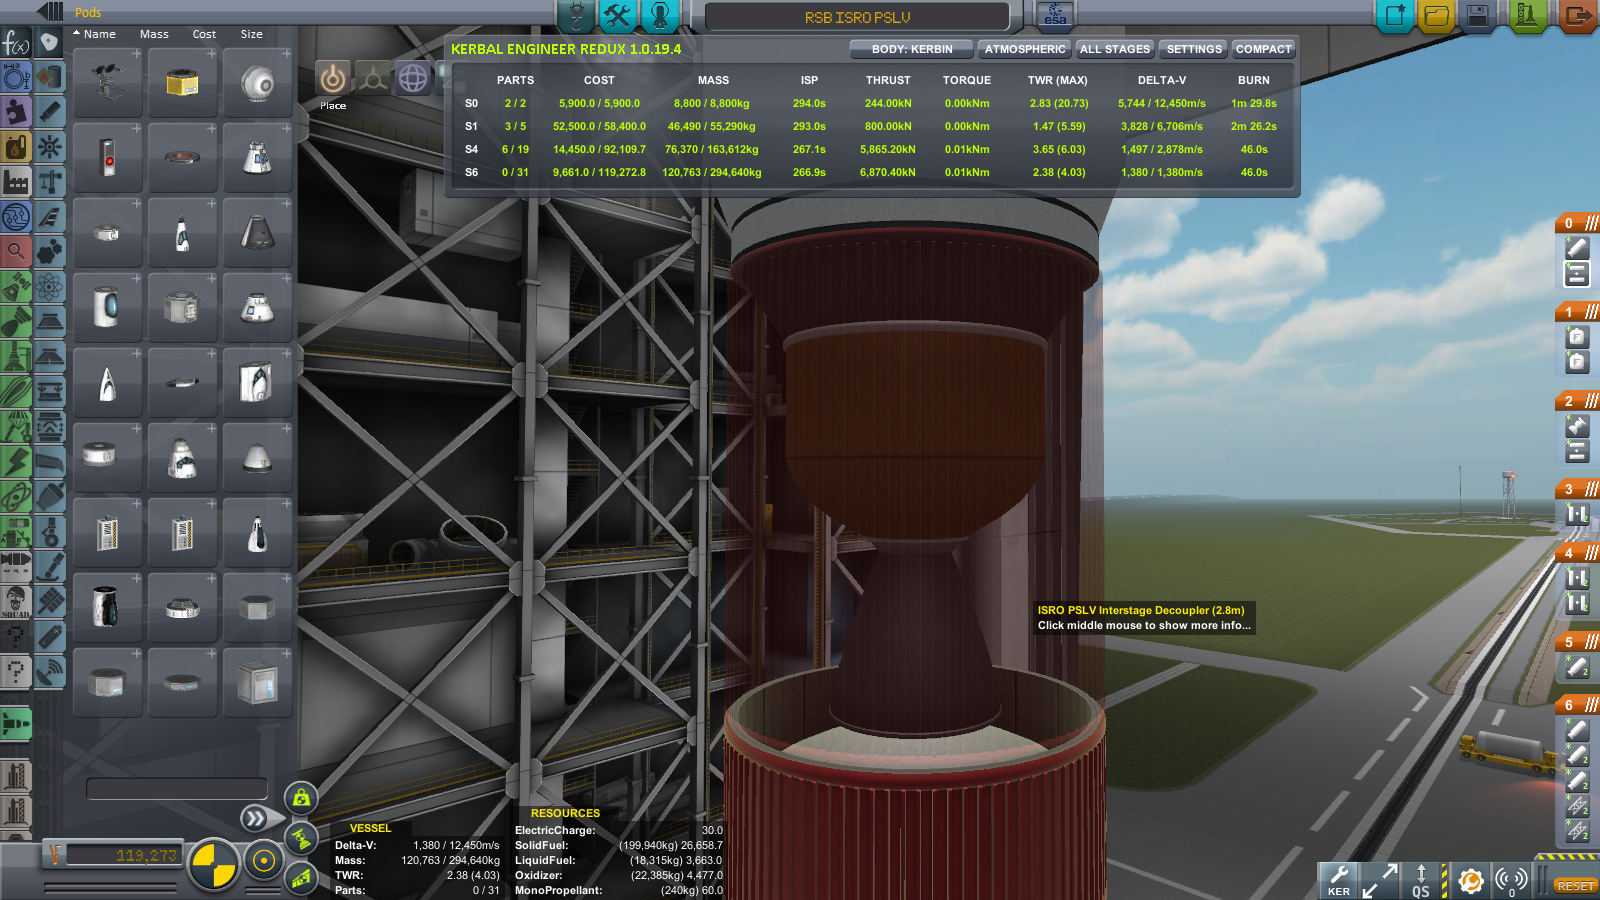
Task: Sort parts by Cost
Action: [x=204, y=34]
